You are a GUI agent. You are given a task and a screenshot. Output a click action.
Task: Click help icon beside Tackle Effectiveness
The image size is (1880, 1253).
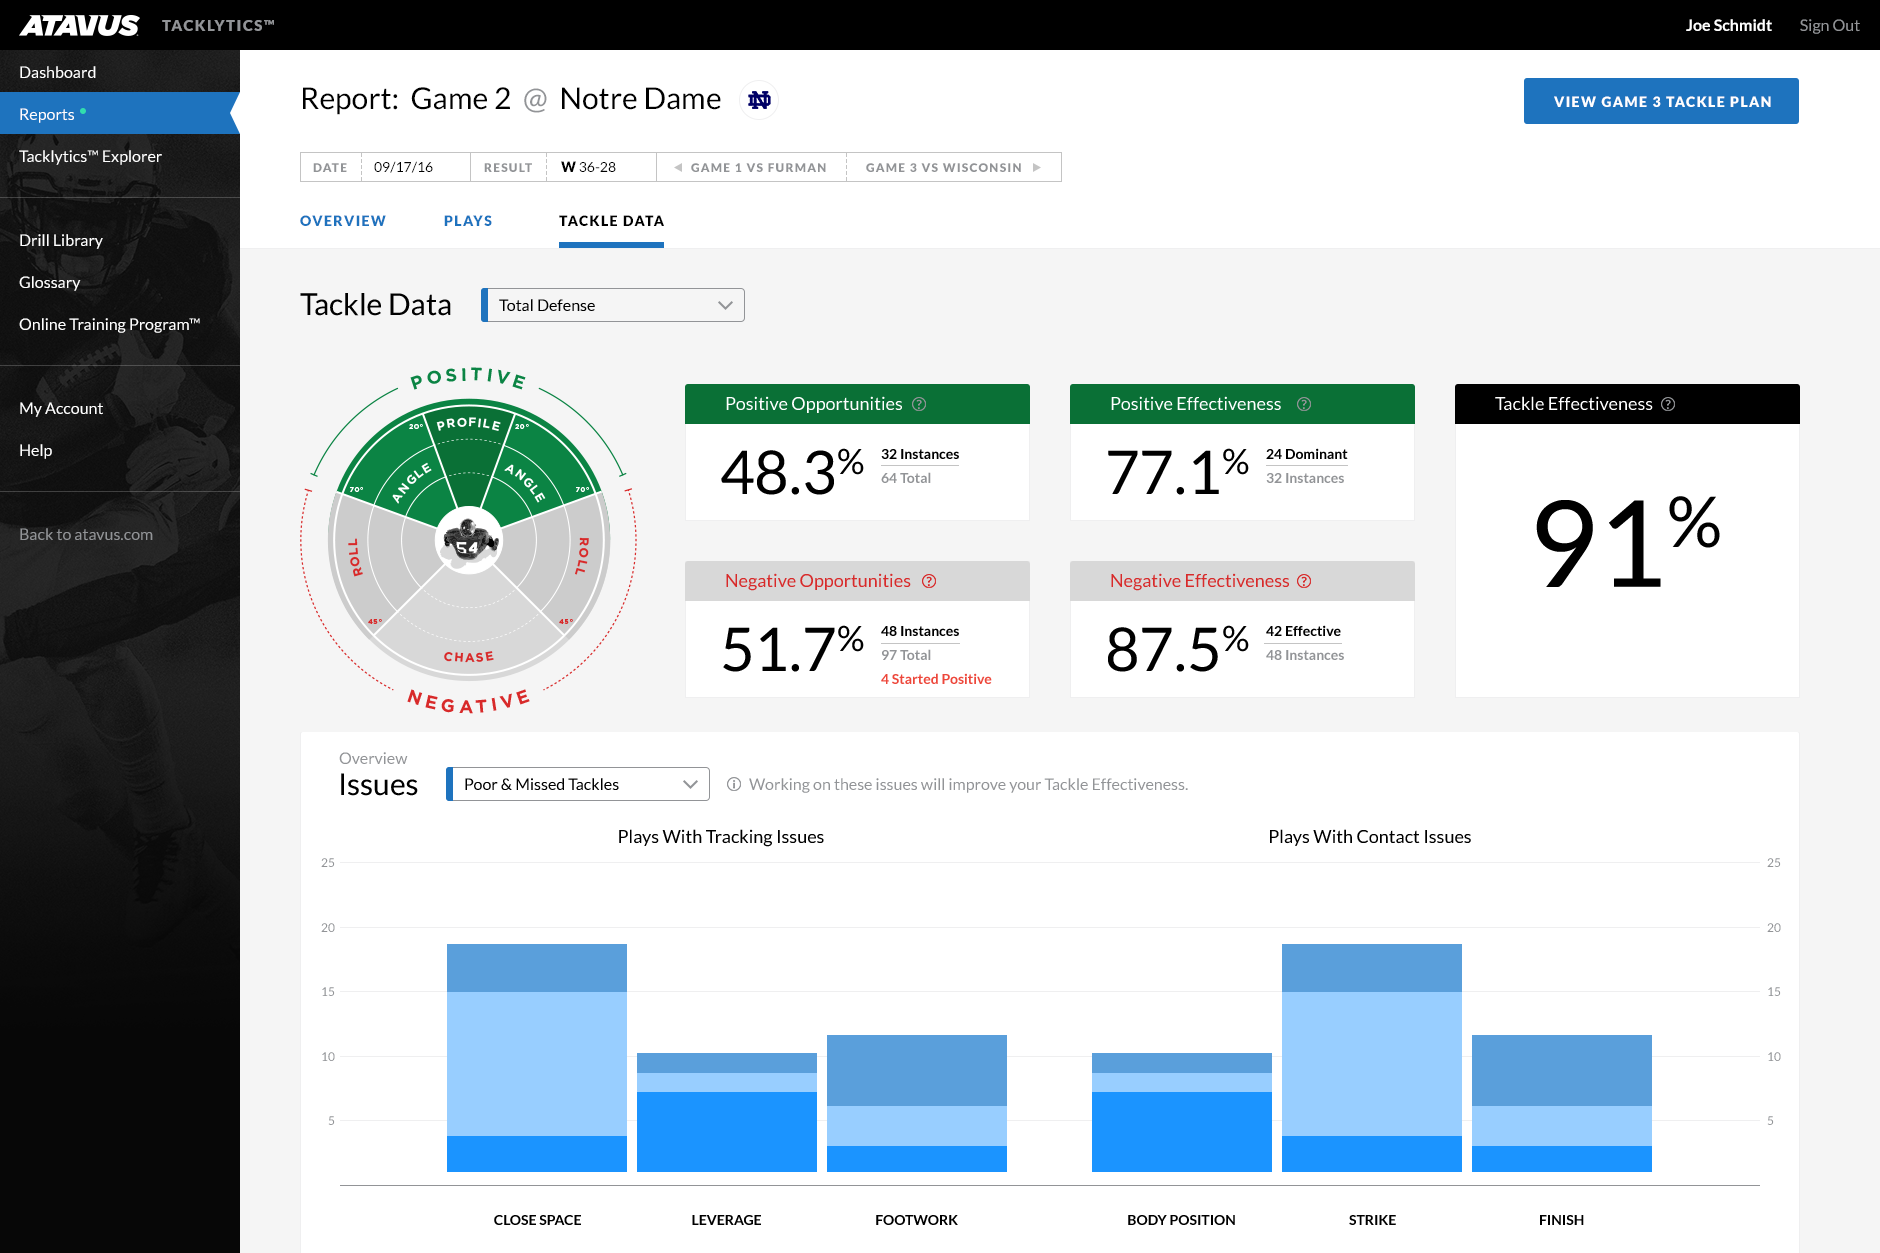pos(1668,404)
